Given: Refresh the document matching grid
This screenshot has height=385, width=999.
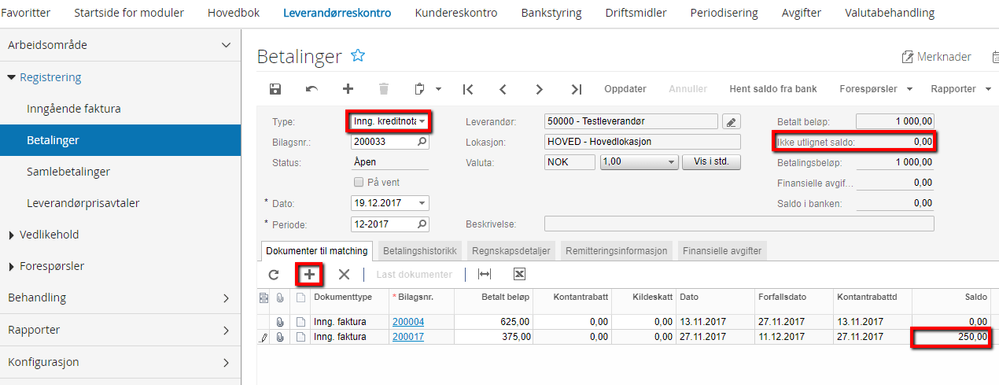Looking at the screenshot, I should 274,275.
